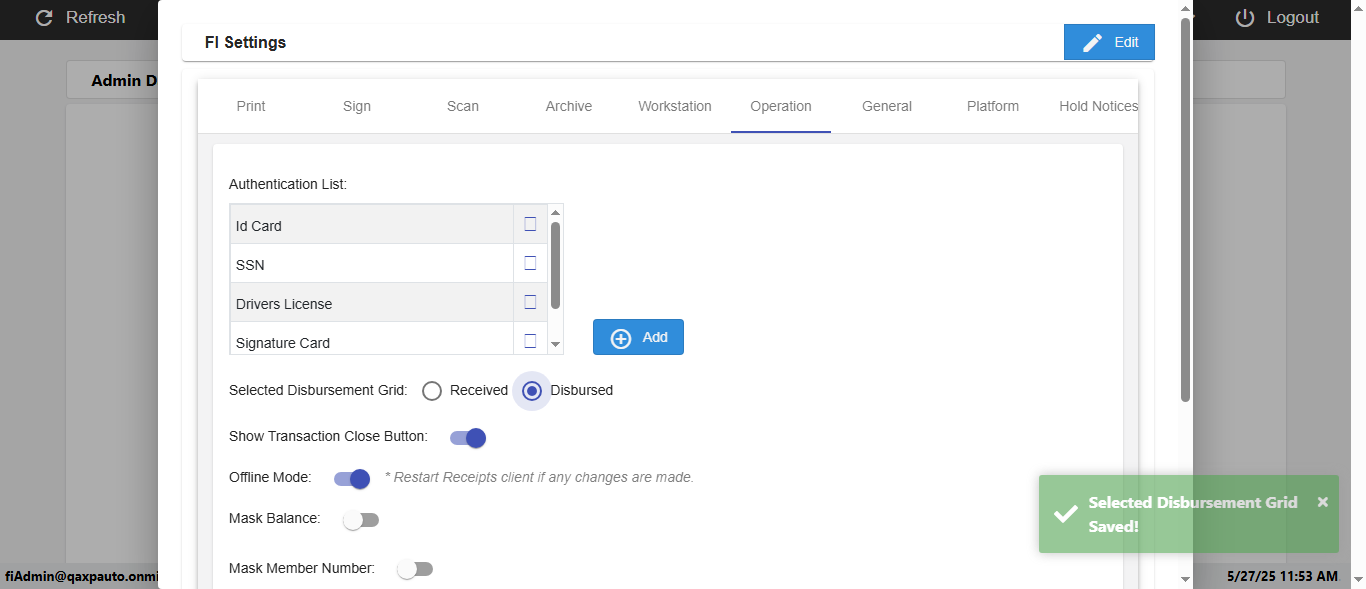Image resolution: width=1366 pixels, height=589 pixels.
Task: Check the Id Card checkbox
Action: (530, 224)
